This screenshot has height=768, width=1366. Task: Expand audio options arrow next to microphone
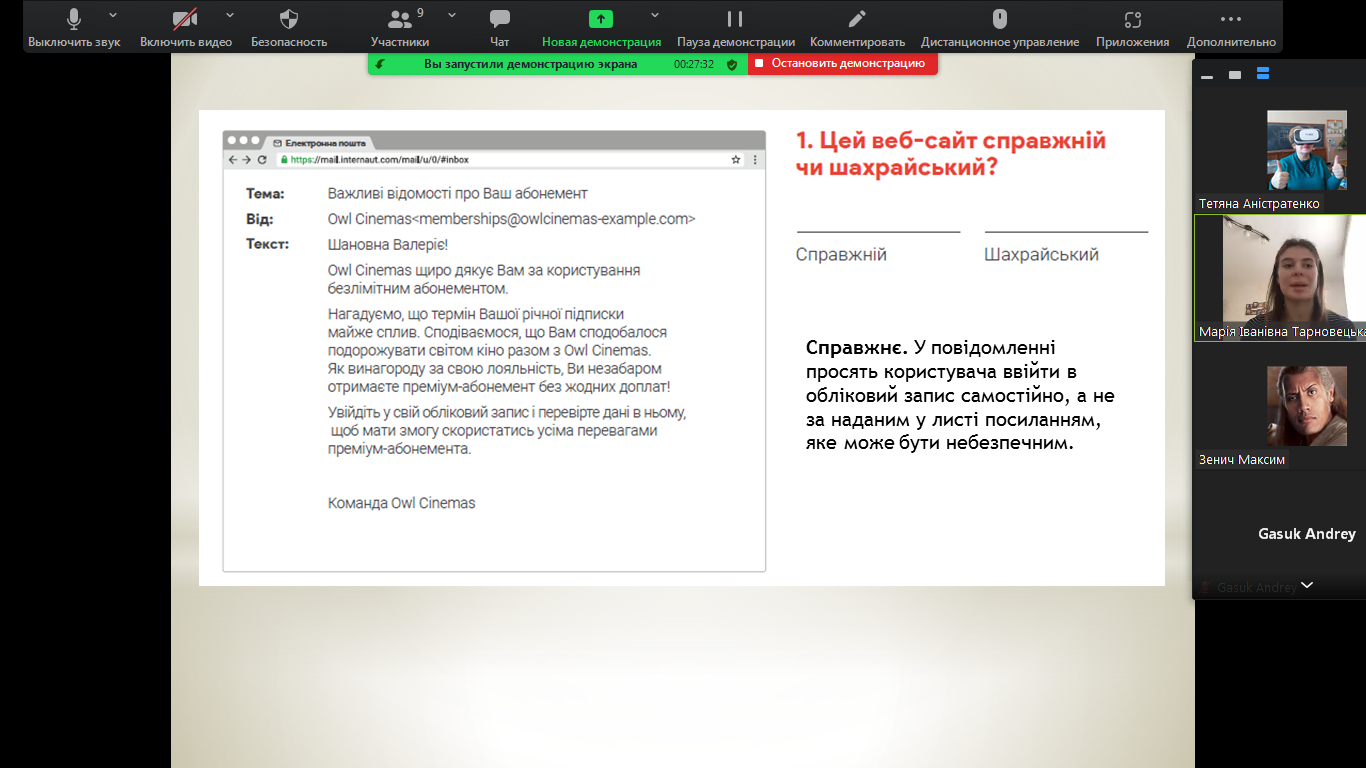113,15
